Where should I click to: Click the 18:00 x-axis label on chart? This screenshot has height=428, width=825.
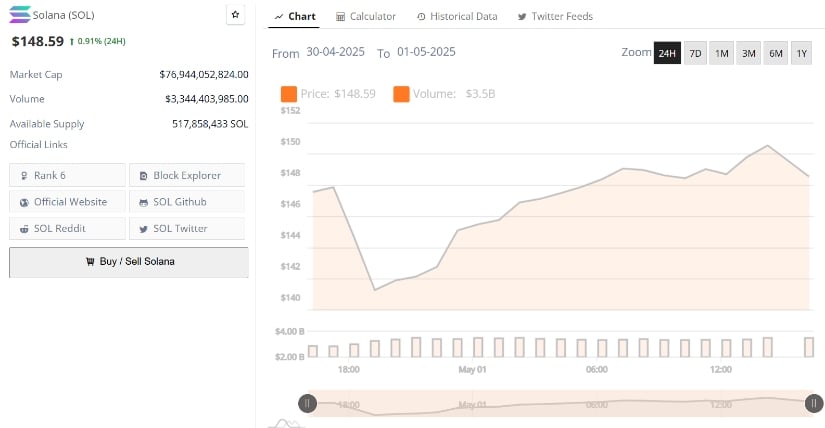click(x=348, y=370)
